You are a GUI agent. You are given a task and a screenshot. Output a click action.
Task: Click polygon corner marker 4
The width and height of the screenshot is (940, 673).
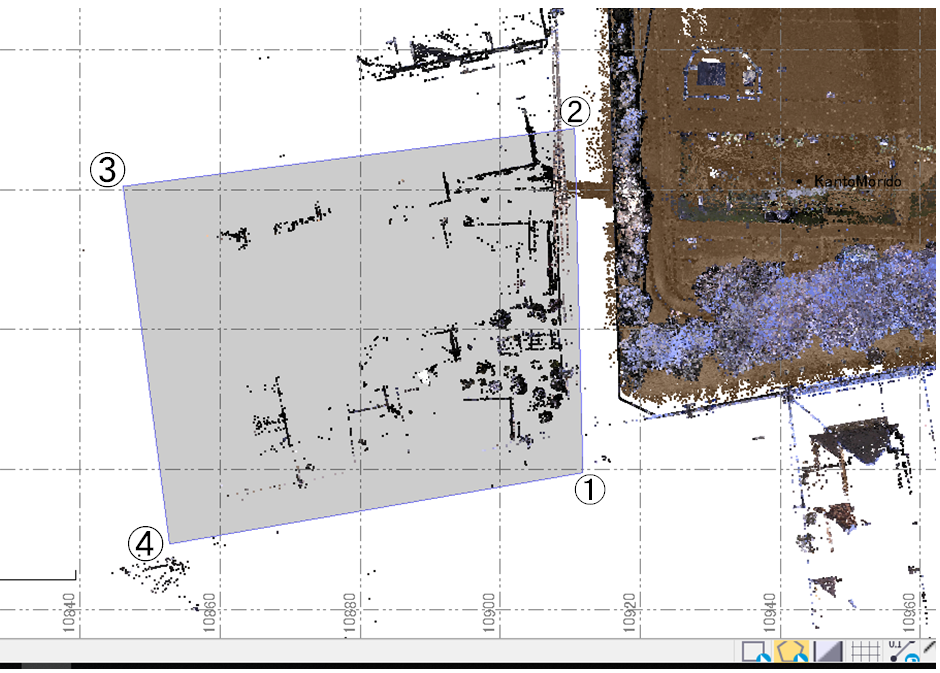(145, 545)
